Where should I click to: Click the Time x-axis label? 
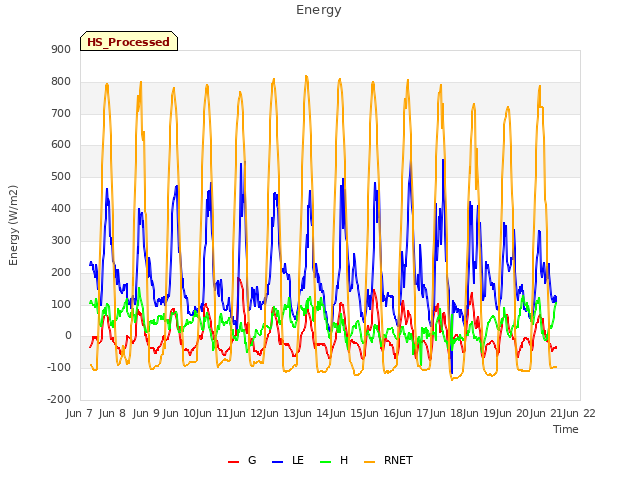coord(566,429)
